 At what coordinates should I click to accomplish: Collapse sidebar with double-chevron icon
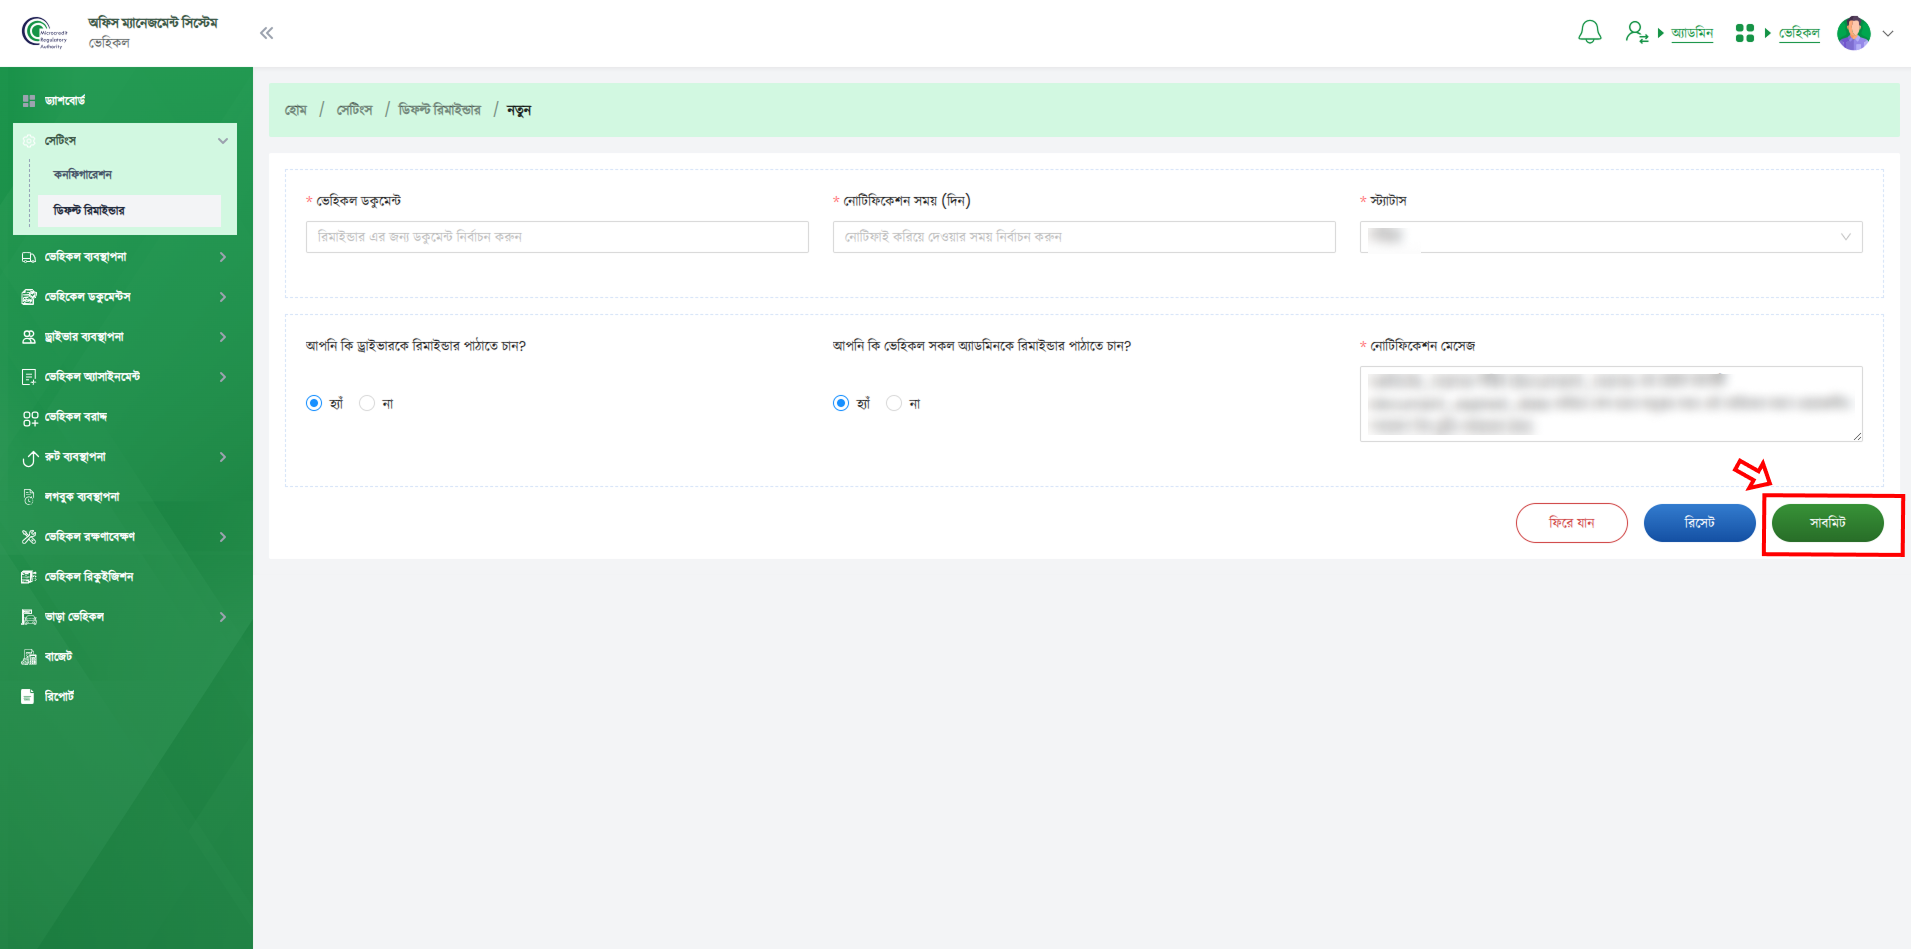tap(266, 33)
